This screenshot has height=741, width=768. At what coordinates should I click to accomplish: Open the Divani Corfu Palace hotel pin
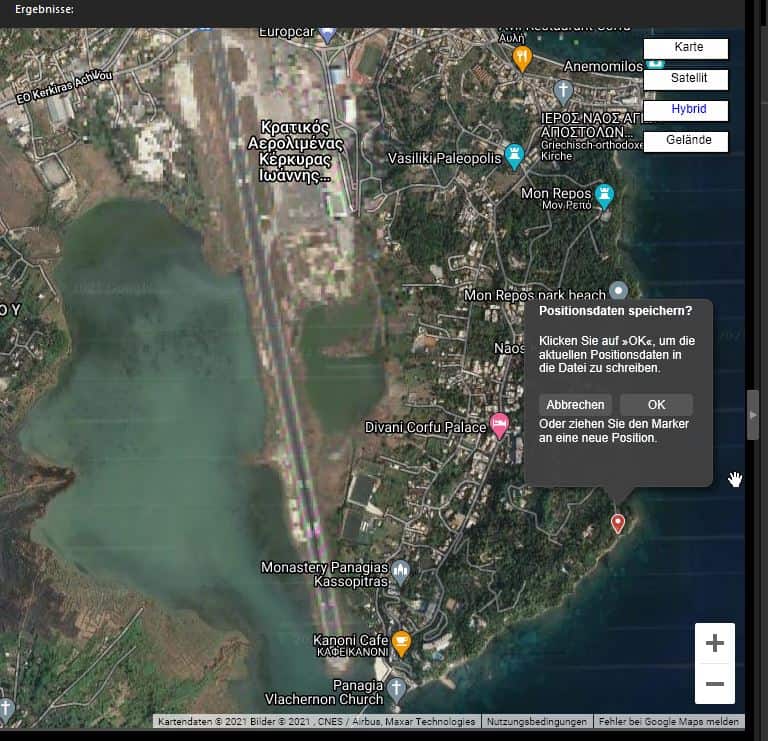pos(499,425)
